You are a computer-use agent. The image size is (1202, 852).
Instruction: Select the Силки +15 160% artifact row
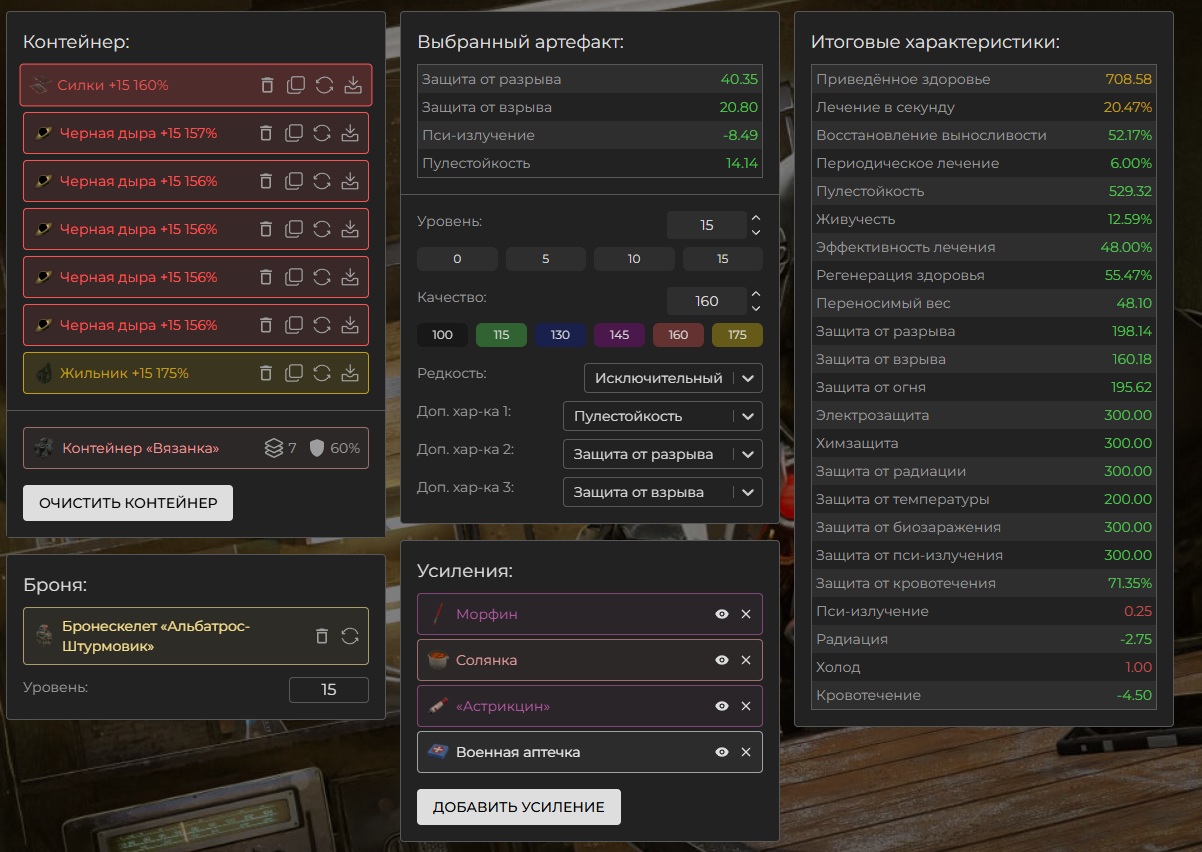coord(130,85)
